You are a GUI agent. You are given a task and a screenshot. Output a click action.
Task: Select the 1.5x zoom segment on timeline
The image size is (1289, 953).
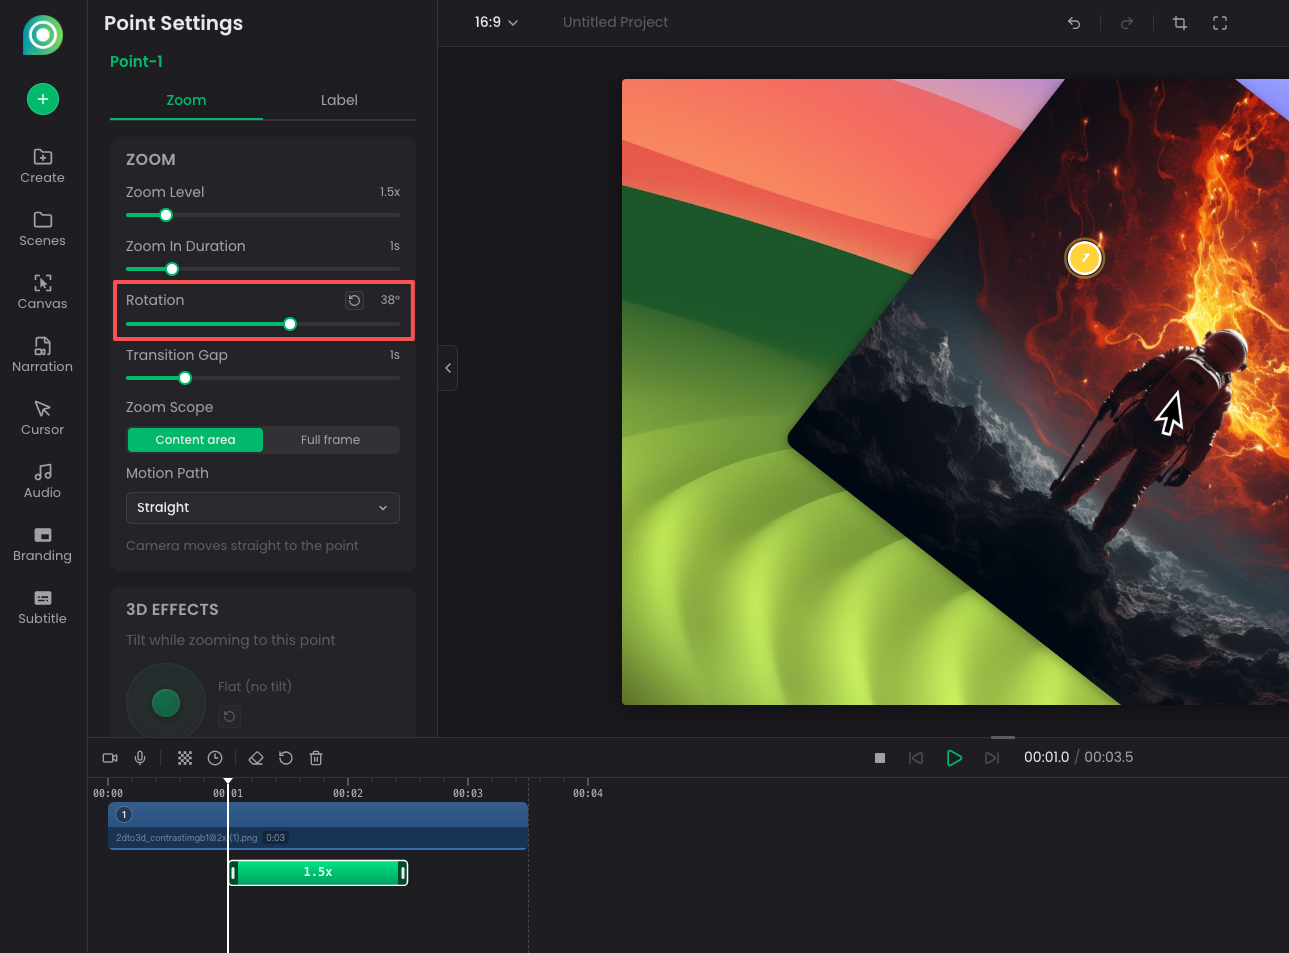(x=318, y=873)
